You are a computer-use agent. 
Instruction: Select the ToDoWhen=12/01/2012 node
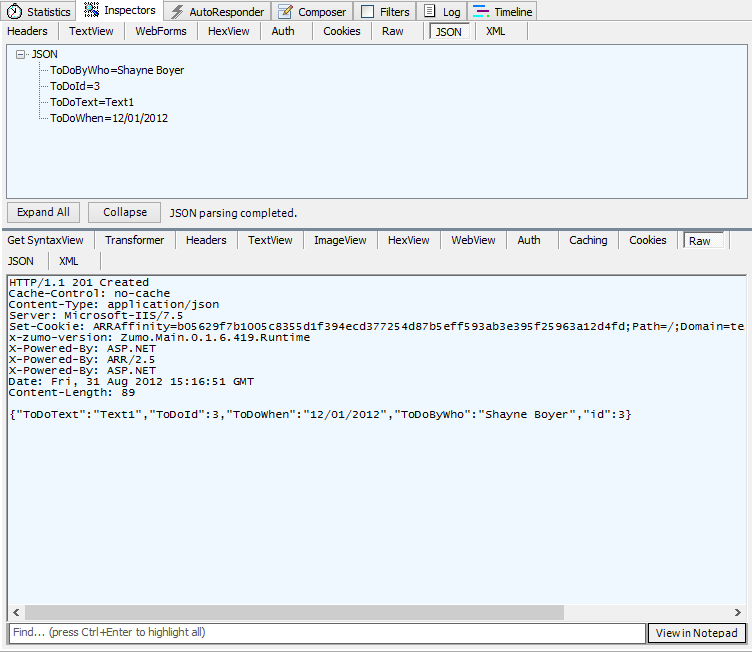(109, 118)
